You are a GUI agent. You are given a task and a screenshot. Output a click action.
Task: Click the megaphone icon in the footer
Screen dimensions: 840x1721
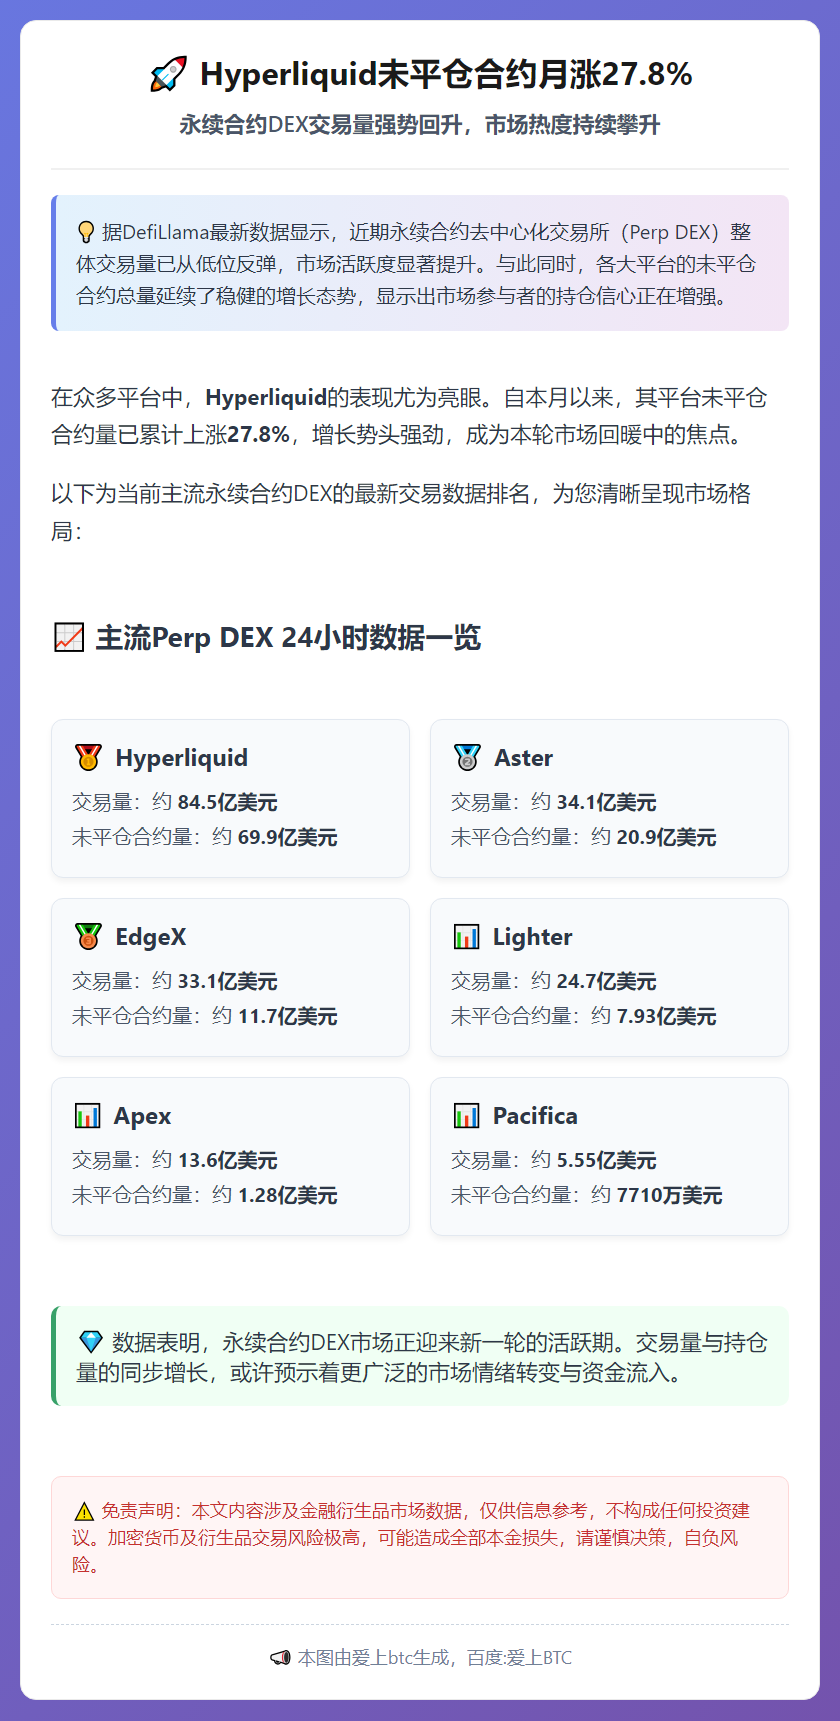[280, 1658]
